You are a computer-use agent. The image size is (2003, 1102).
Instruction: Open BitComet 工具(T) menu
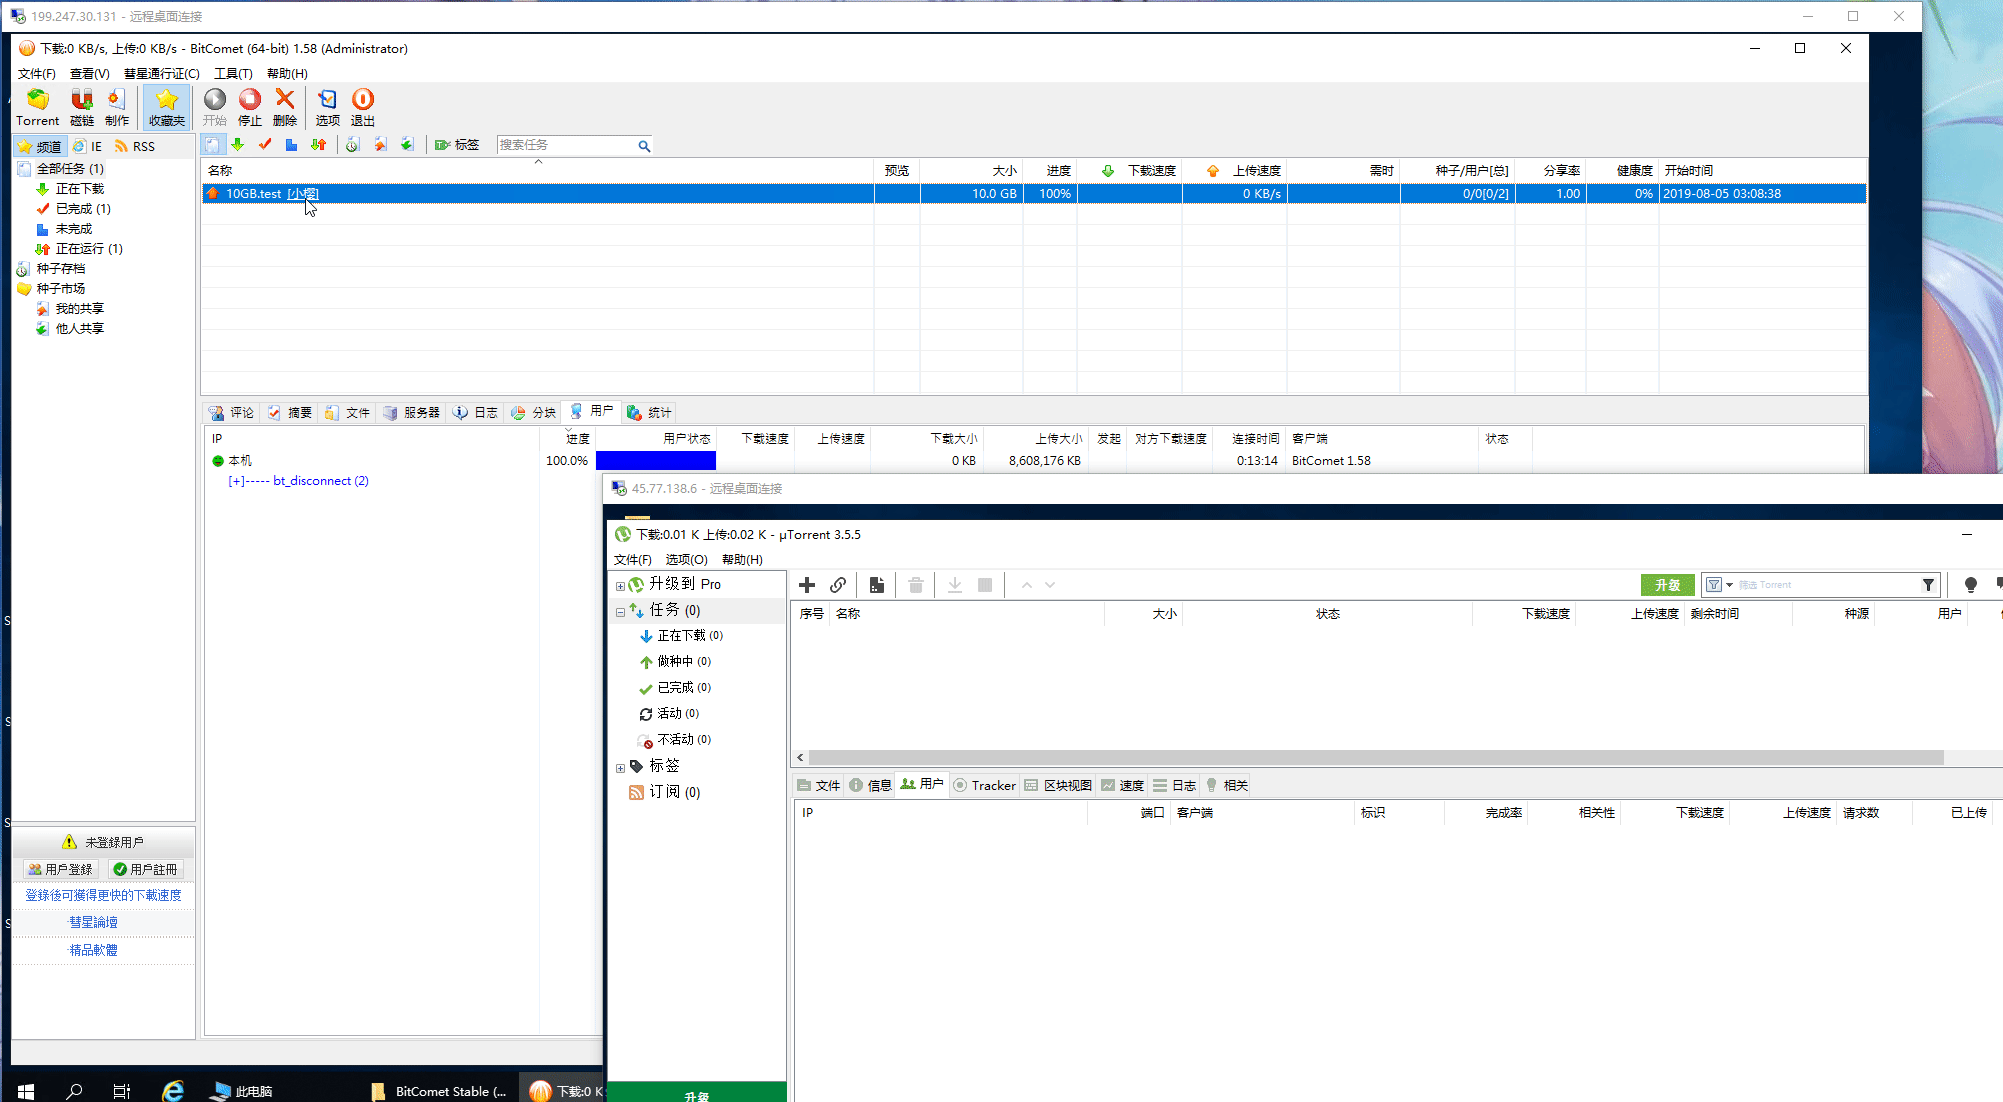(x=233, y=73)
